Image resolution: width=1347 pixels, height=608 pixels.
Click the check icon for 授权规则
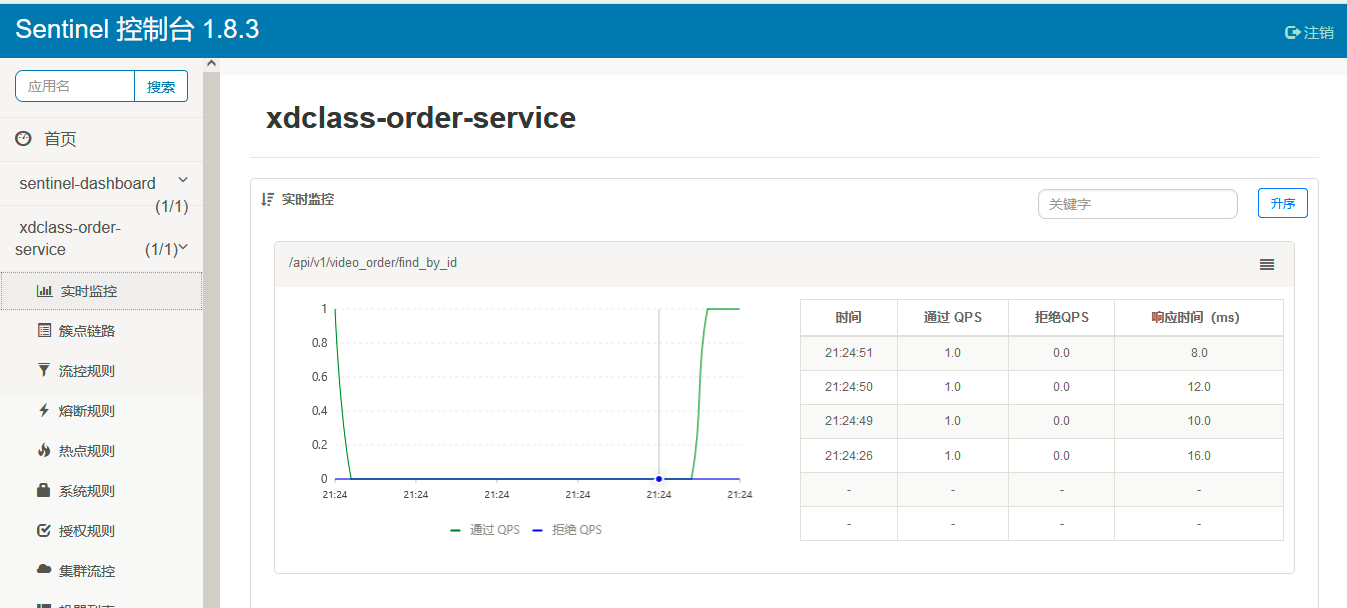coord(43,530)
